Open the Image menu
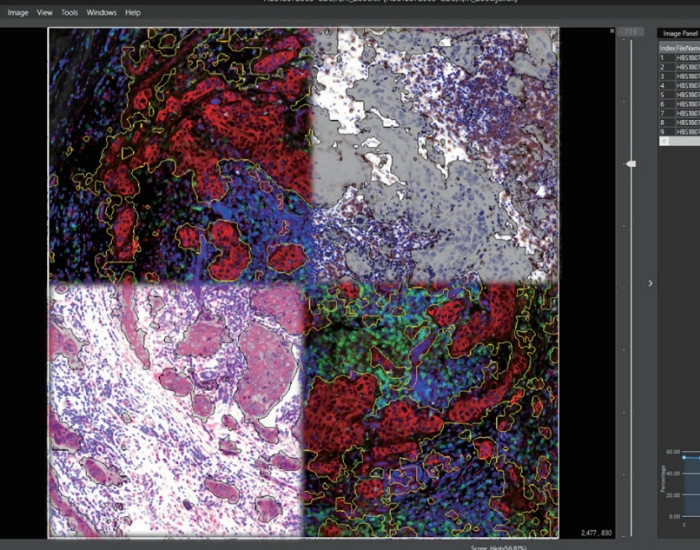The height and width of the screenshot is (550, 700). [x=18, y=12]
